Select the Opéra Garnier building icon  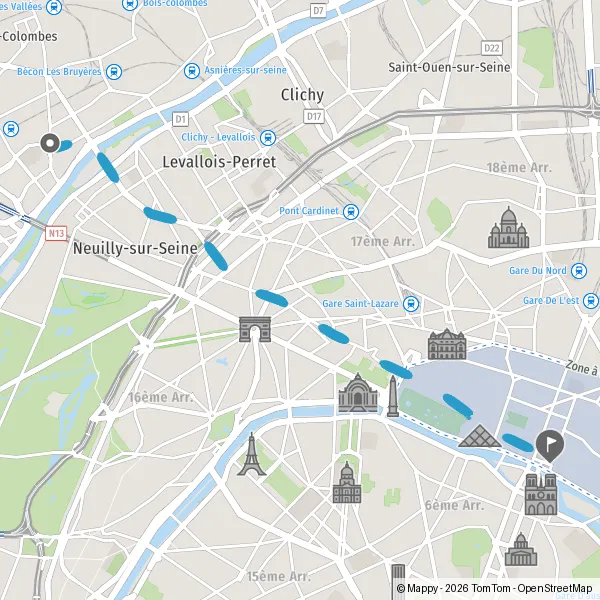tap(447, 344)
